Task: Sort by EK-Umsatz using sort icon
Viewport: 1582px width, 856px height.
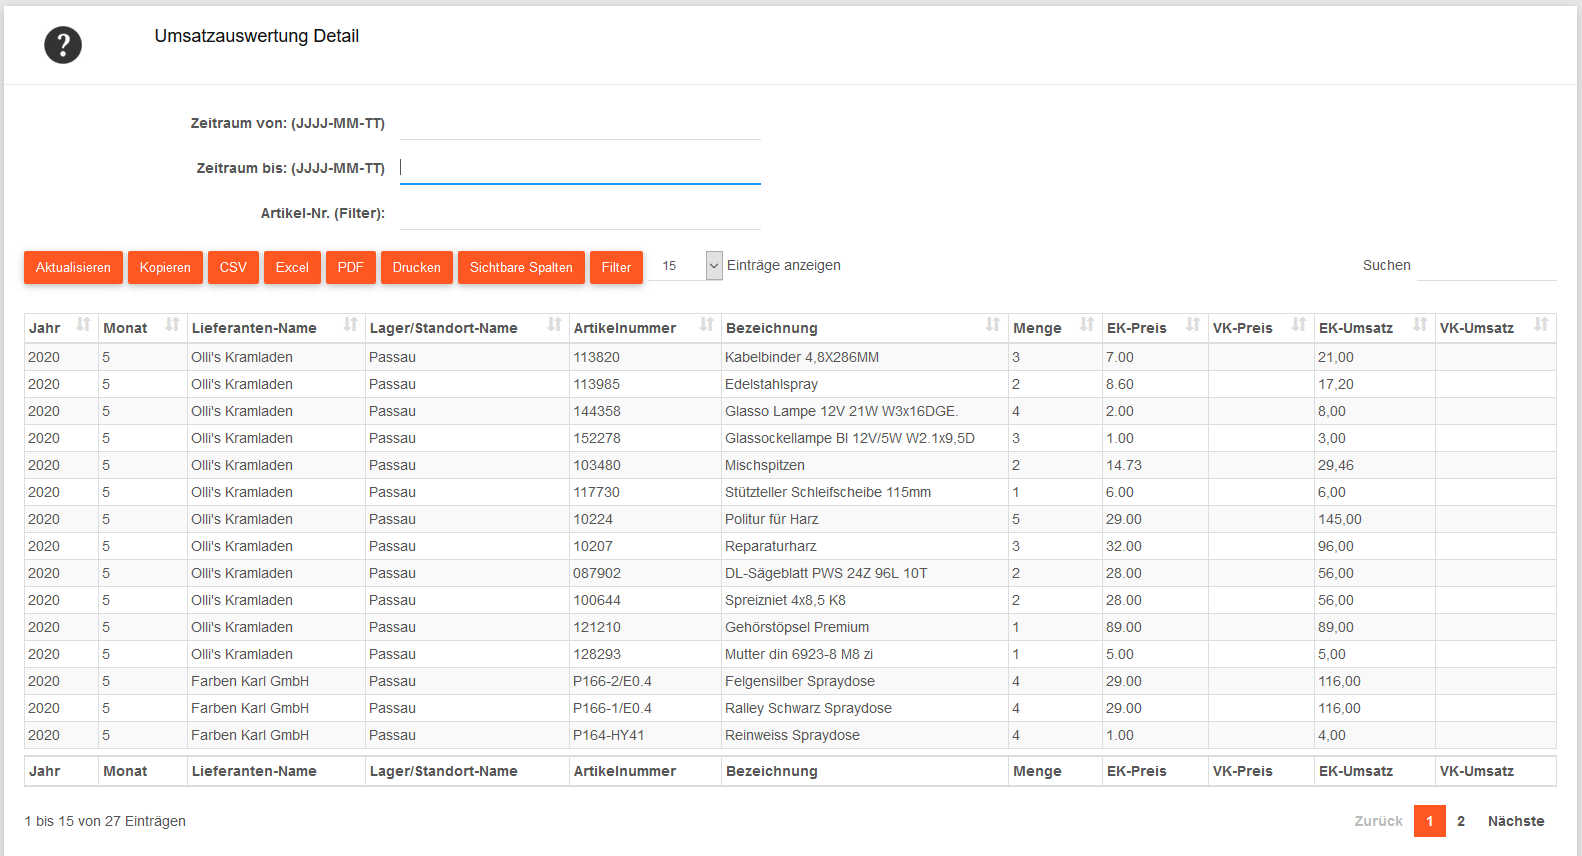Action: tap(1419, 325)
